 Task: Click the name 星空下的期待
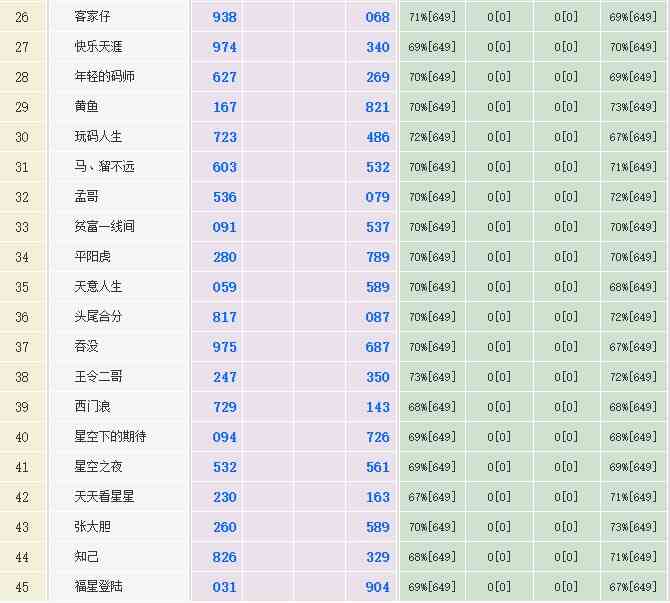[111, 437]
